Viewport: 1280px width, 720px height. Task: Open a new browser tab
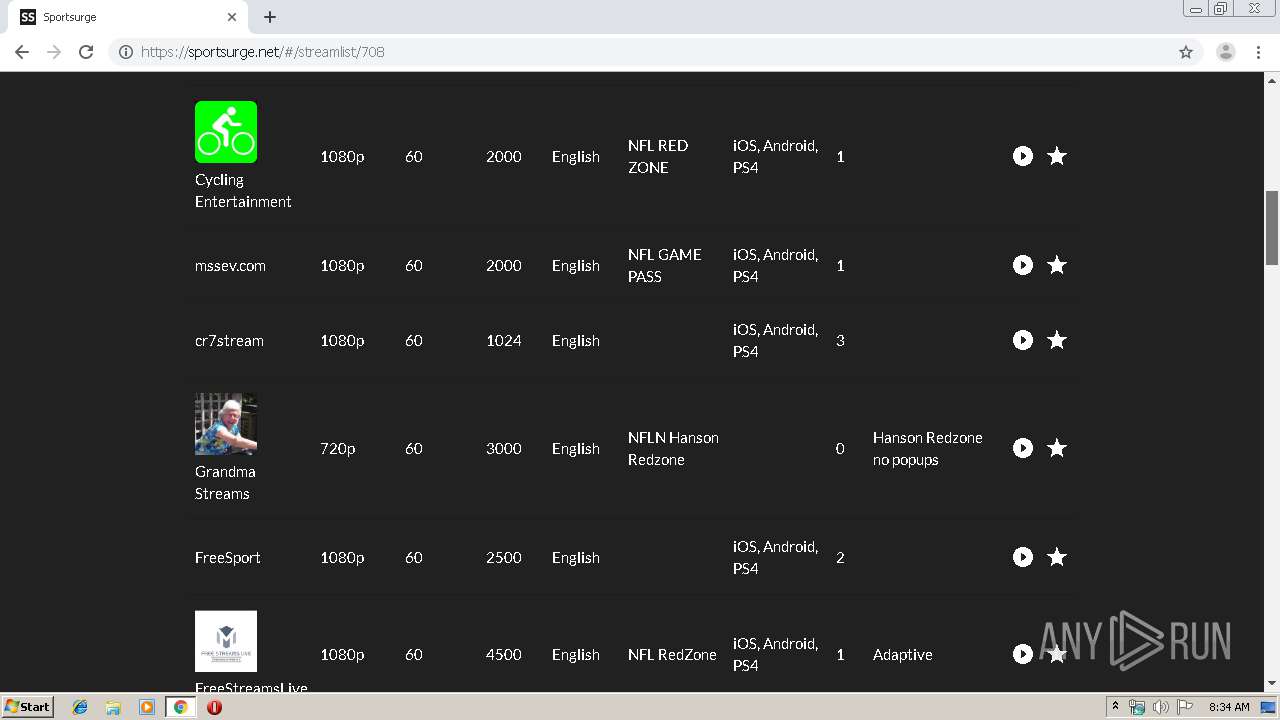(270, 17)
